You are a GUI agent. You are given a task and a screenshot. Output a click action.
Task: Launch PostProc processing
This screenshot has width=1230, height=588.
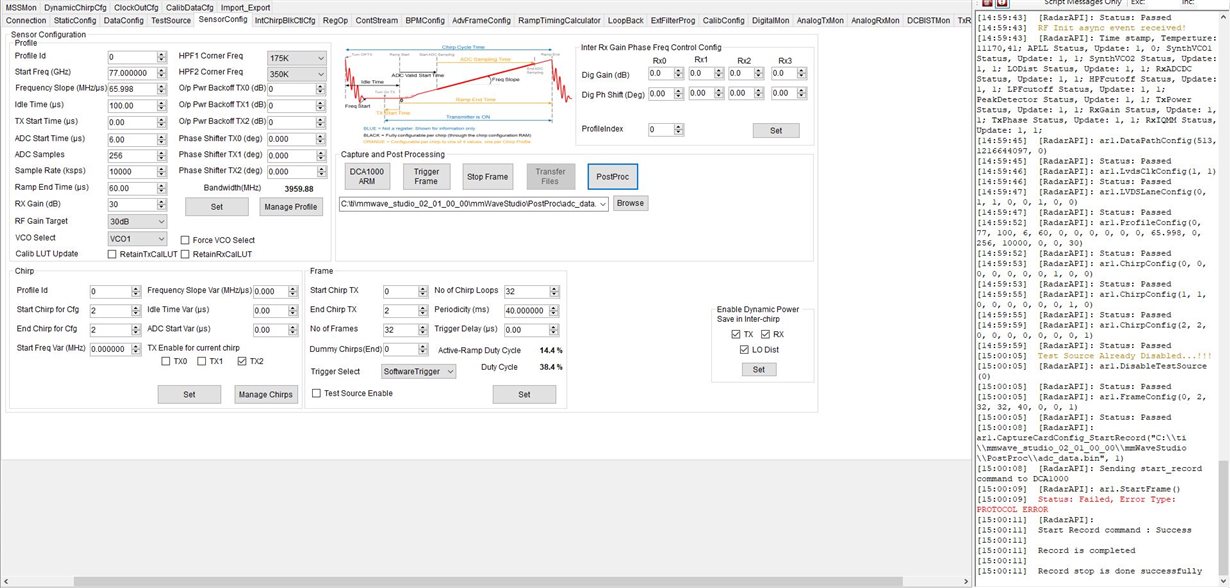(612, 177)
